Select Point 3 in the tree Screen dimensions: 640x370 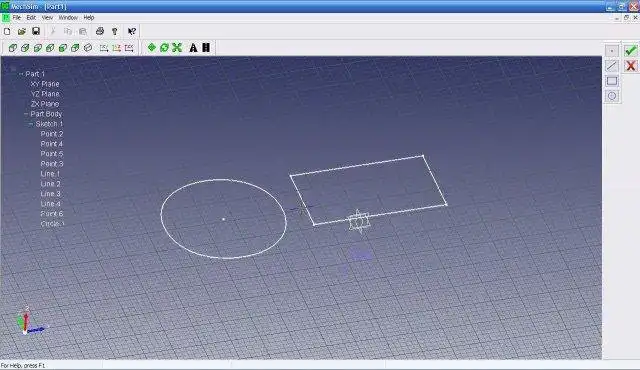52,164
